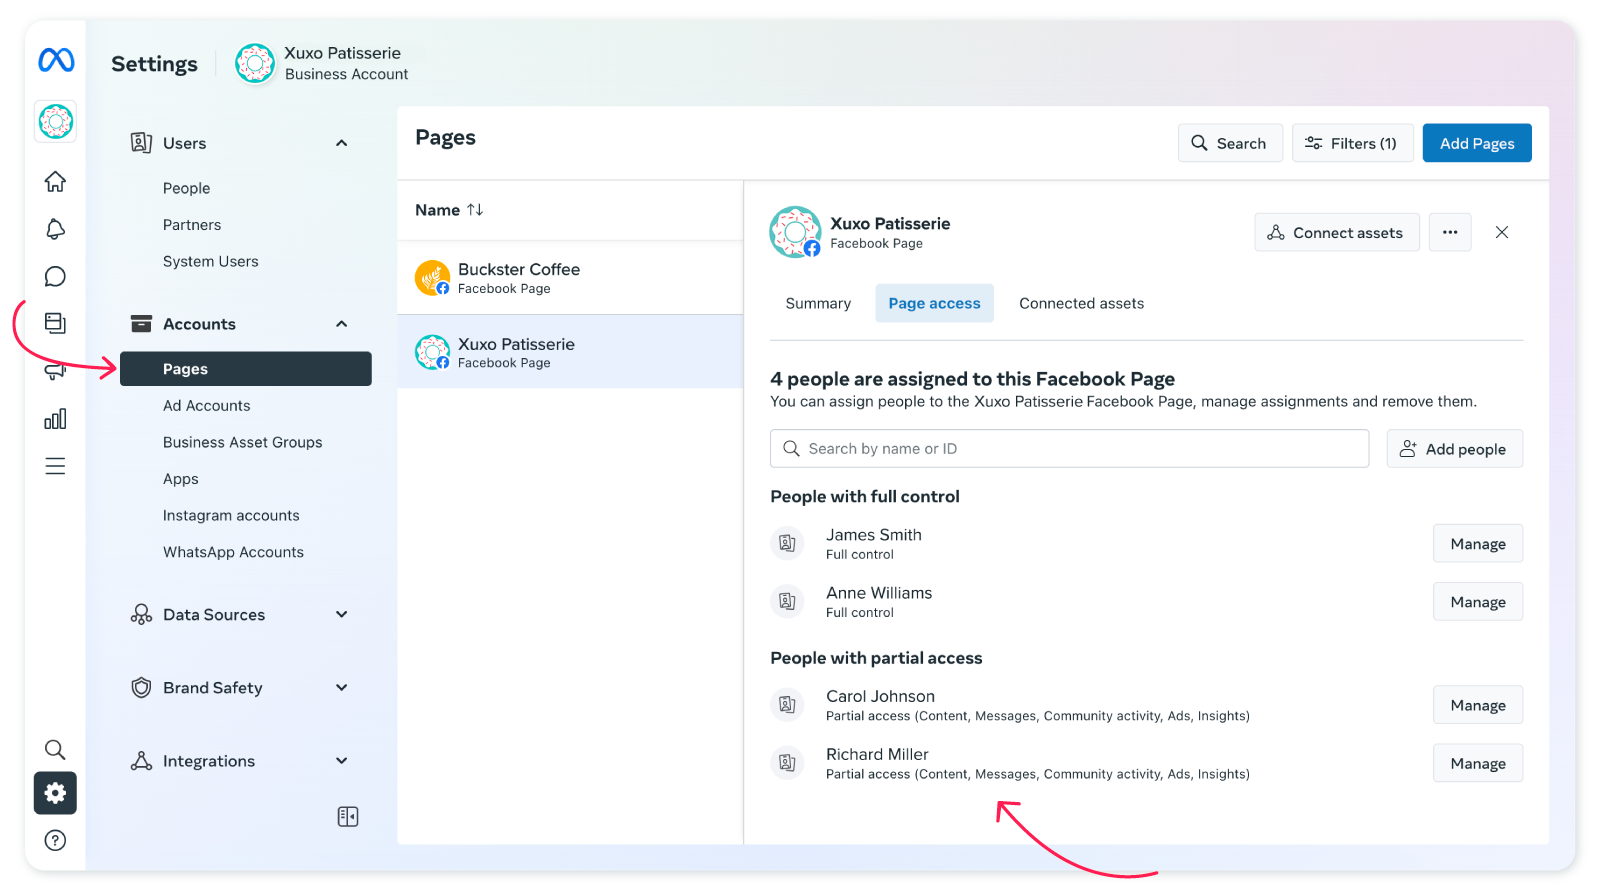Open the three-dots more options menu
The height and width of the screenshot is (890, 1600).
pos(1450,232)
